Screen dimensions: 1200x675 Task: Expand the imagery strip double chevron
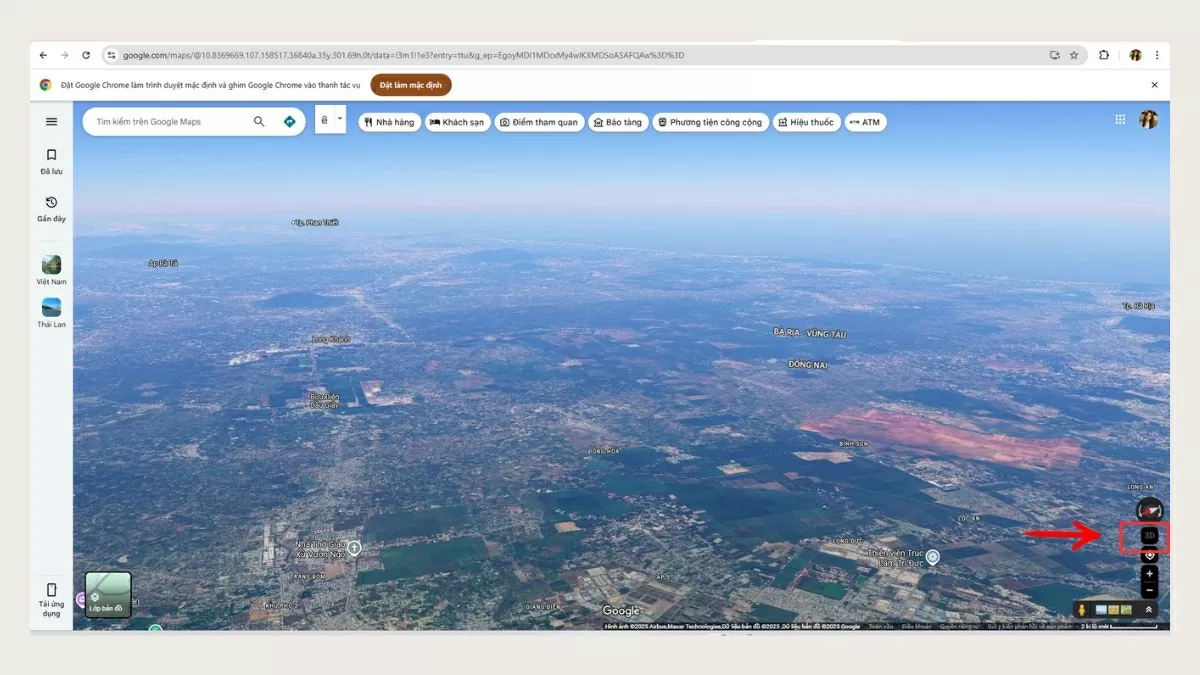[x=1149, y=609]
